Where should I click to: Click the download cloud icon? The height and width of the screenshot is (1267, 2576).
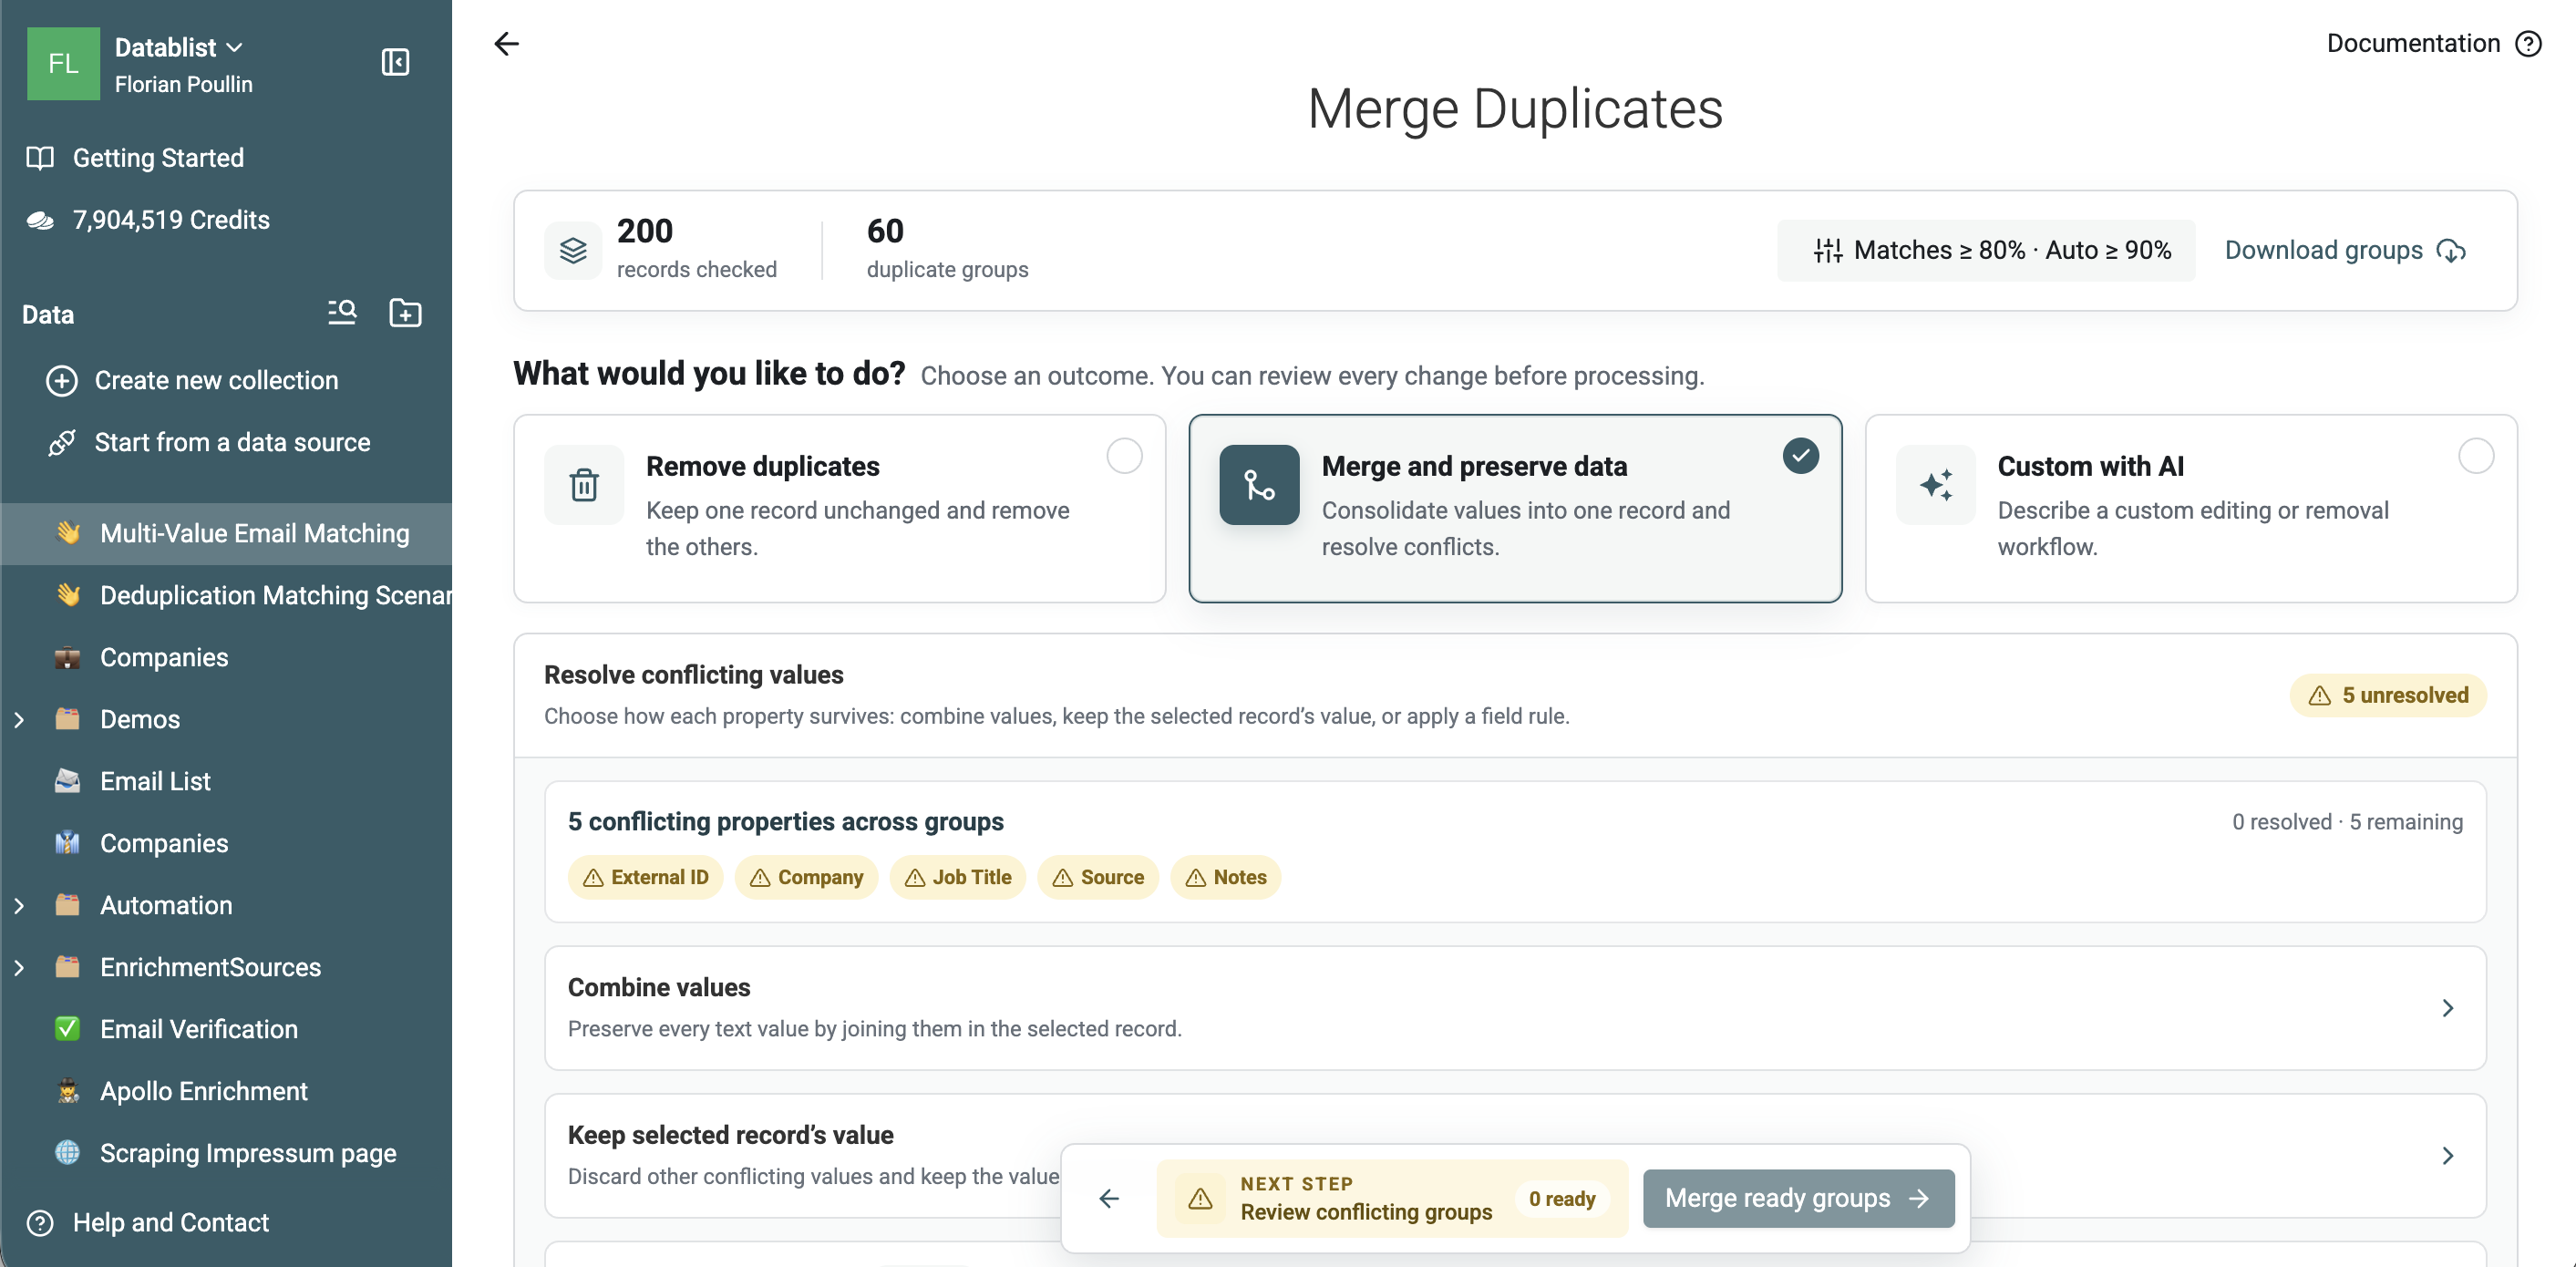click(2451, 250)
